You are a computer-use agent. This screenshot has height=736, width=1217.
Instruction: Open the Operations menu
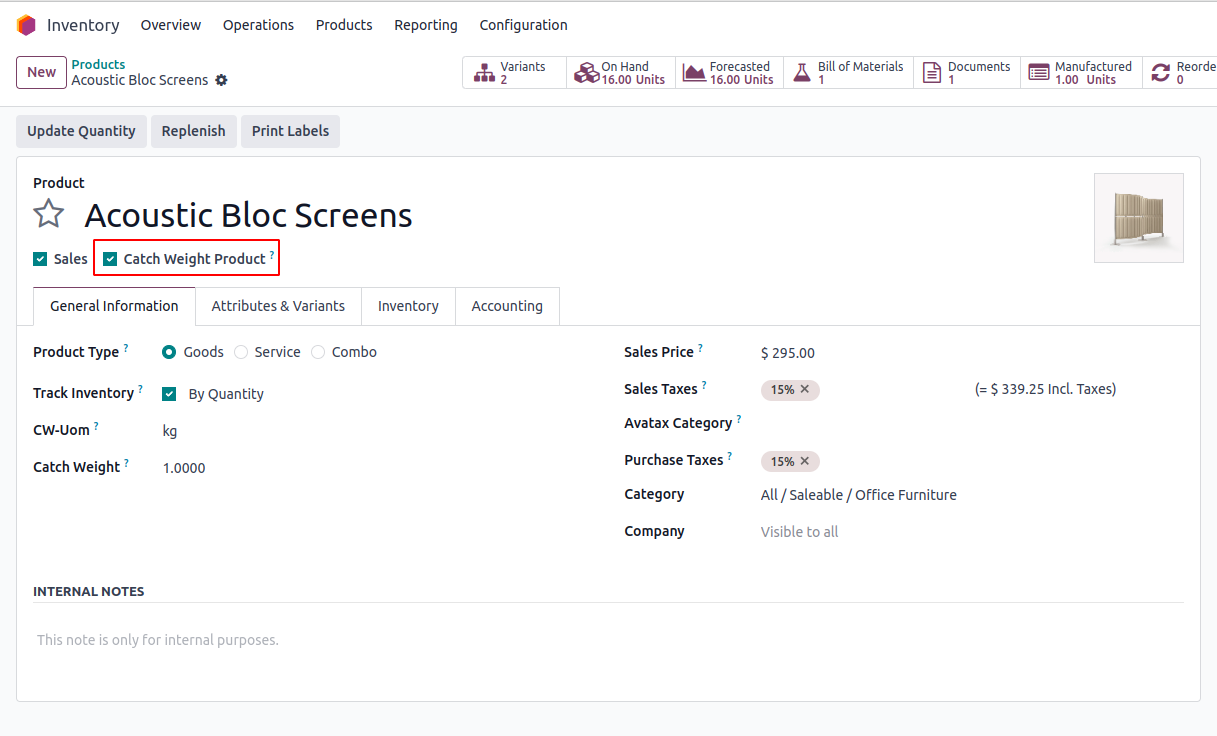coord(258,25)
